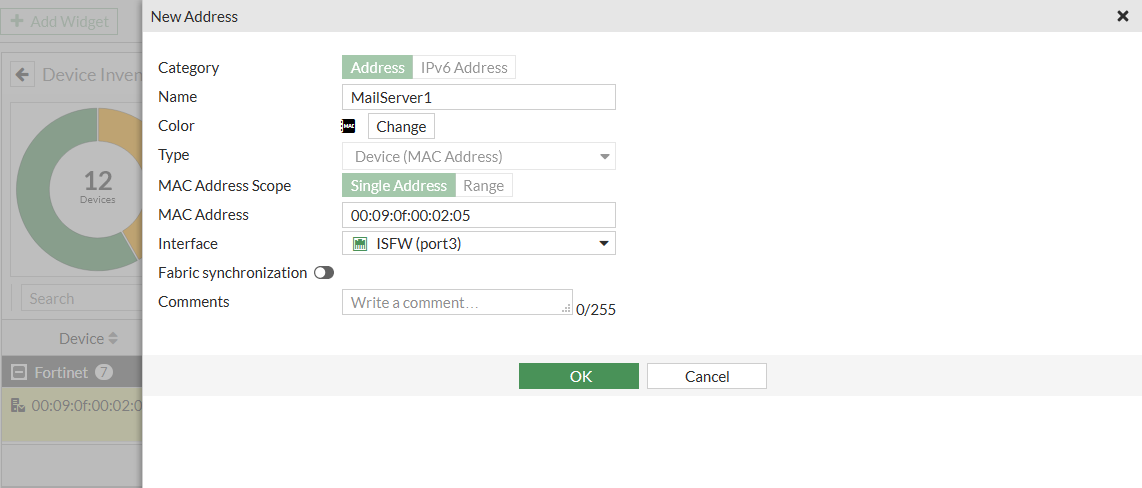The height and width of the screenshot is (488, 1142).
Task: Click the comment box resize handle
Action: tap(567, 310)
